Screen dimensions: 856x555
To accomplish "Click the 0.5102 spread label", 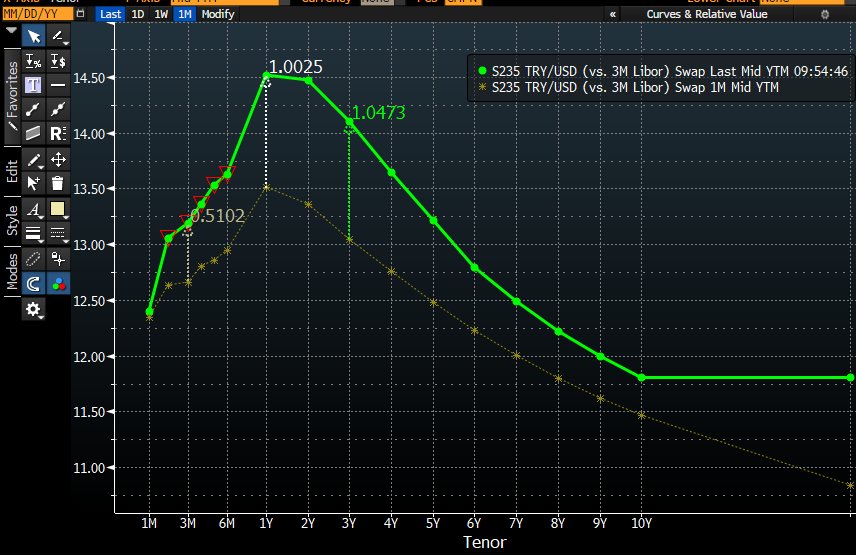I will (217, 216).
